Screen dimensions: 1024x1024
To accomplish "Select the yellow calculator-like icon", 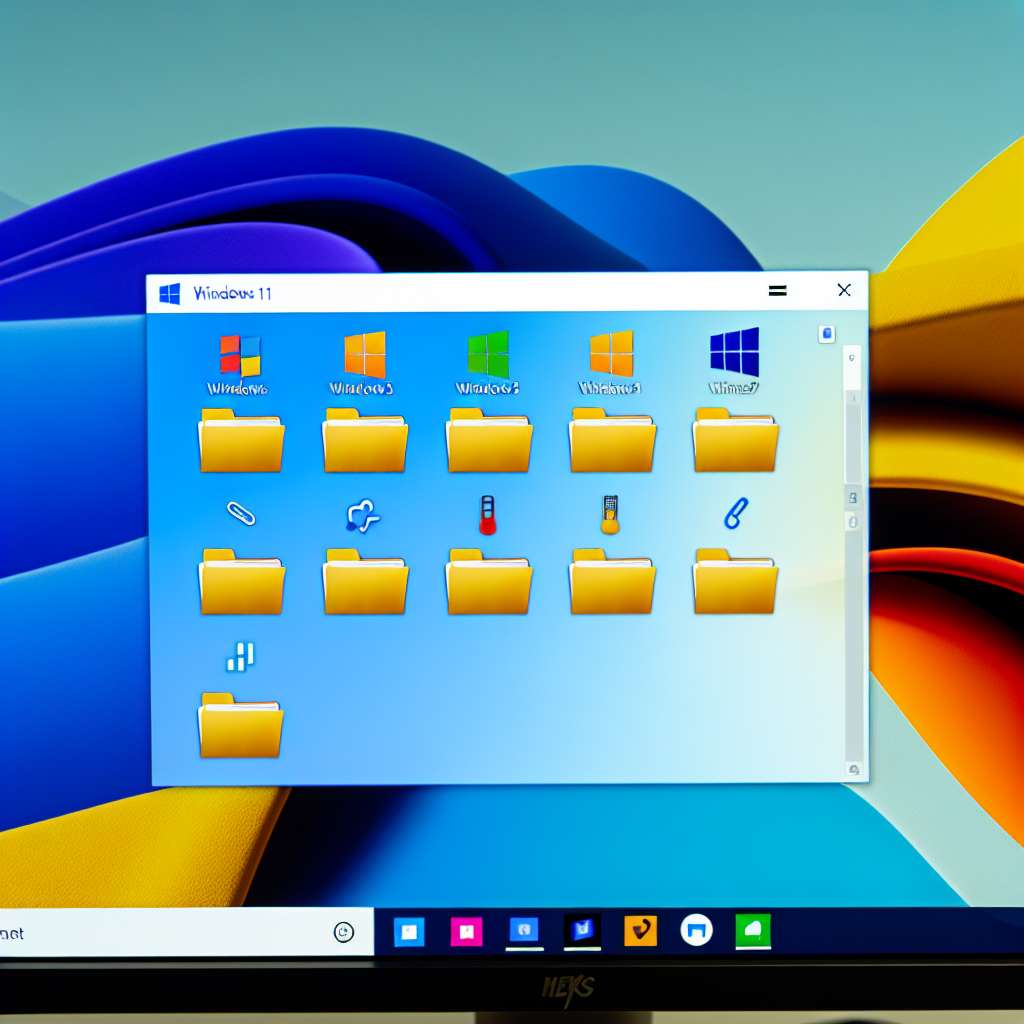I will click(610, 514).
